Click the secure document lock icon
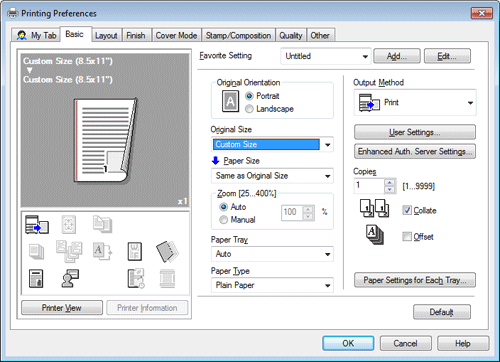This screenshot has height=362, width=500. click(x=36, y=279)
